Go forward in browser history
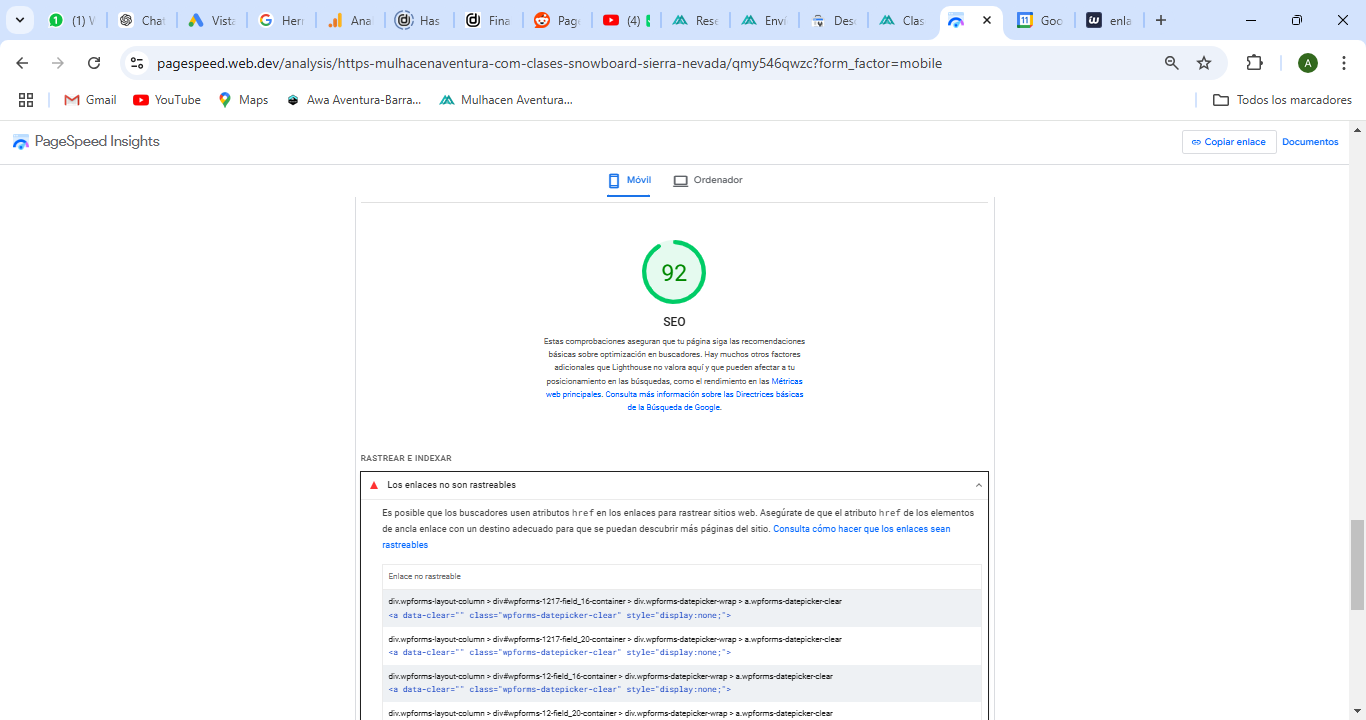The image size is (1366, 720). [58, 63]
